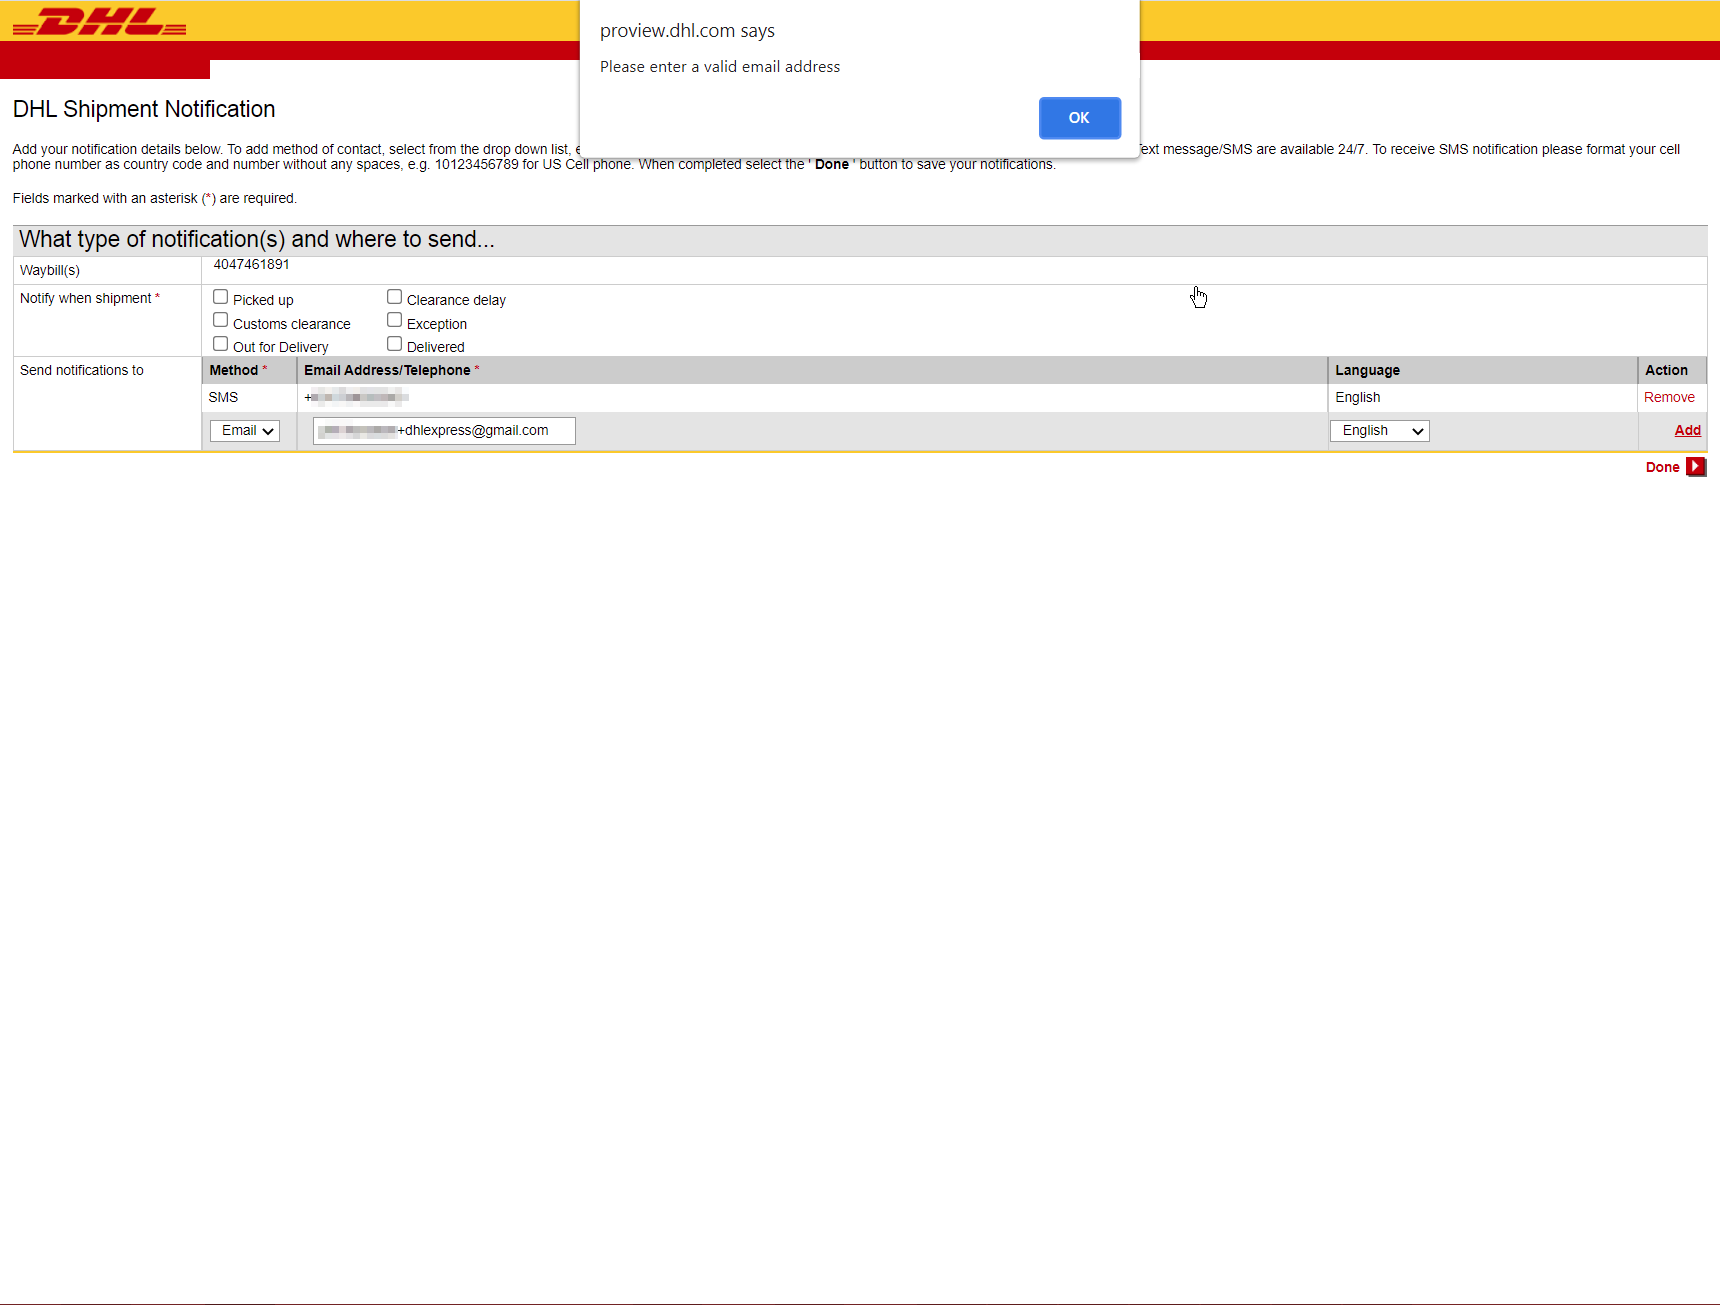1720x1305 pixels.
Task: Select the Exception notification checkbox
Action: pos(395,320)
